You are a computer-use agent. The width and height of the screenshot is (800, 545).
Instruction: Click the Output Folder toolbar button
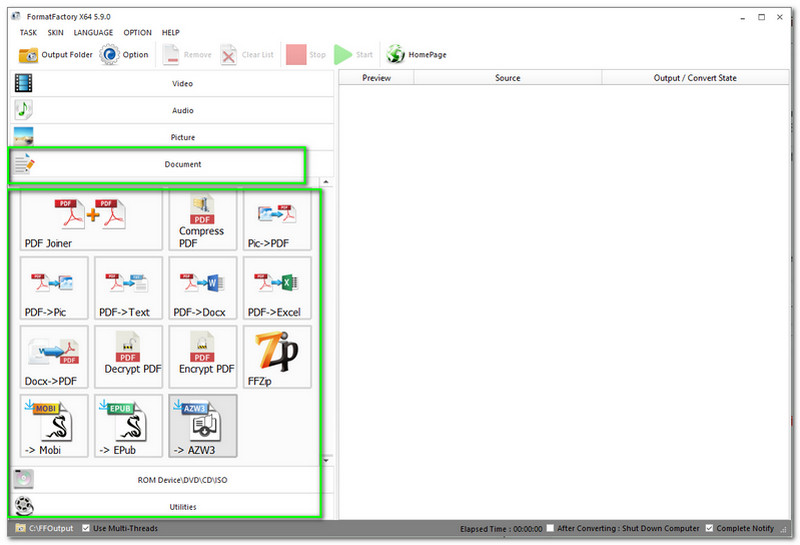[x=56, y=55]
